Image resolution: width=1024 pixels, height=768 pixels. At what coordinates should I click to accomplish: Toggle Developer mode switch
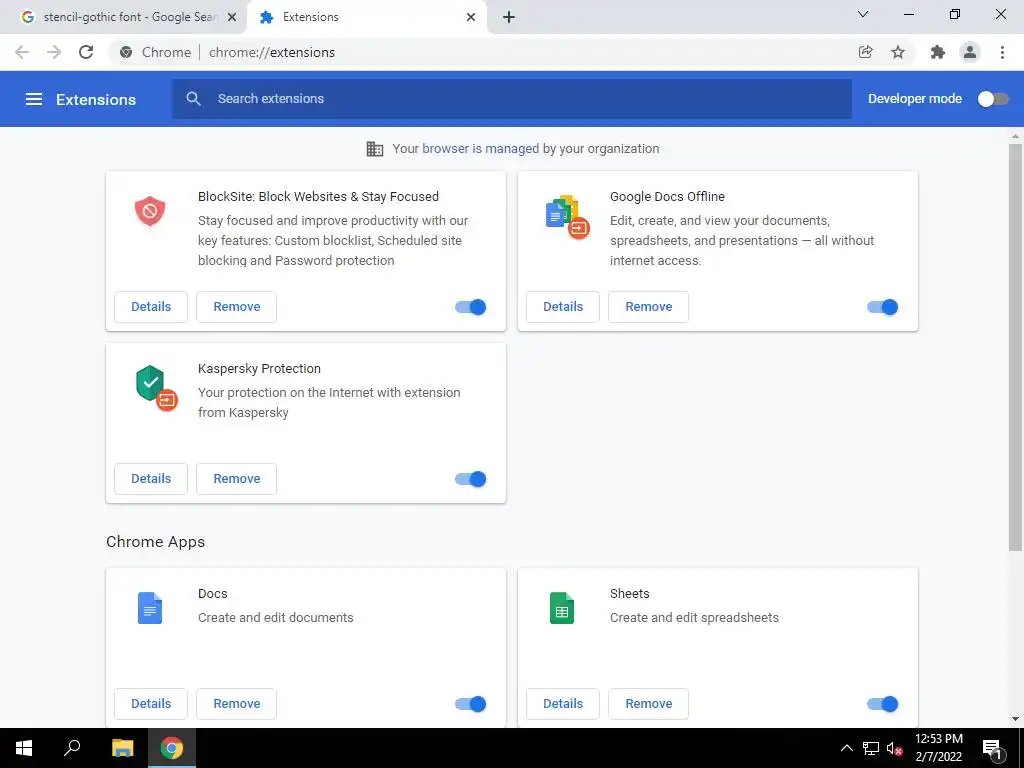click(993, 99)
